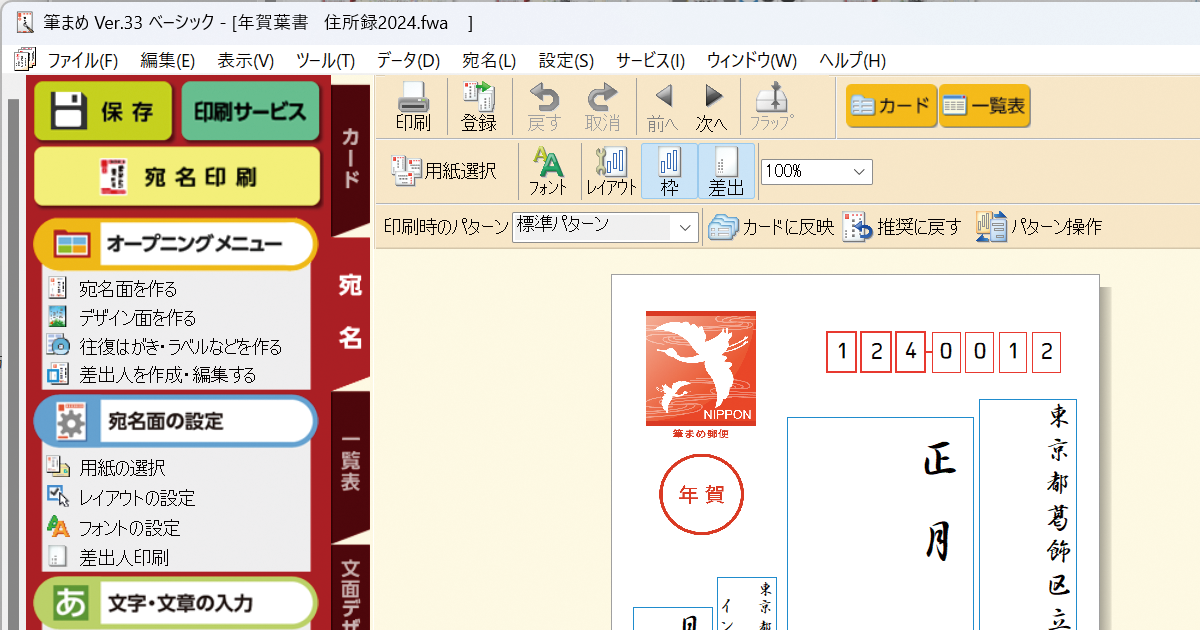Click the 東京都葛飾区 address field

(x=1028, y=514)
